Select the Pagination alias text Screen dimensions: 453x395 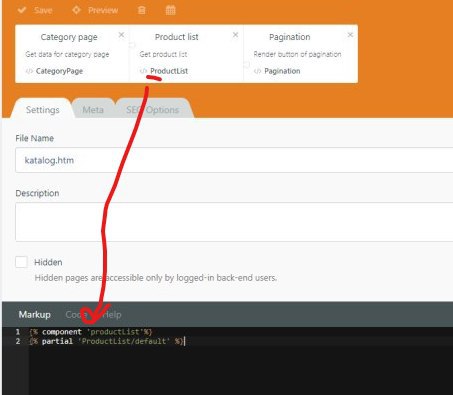282,71
